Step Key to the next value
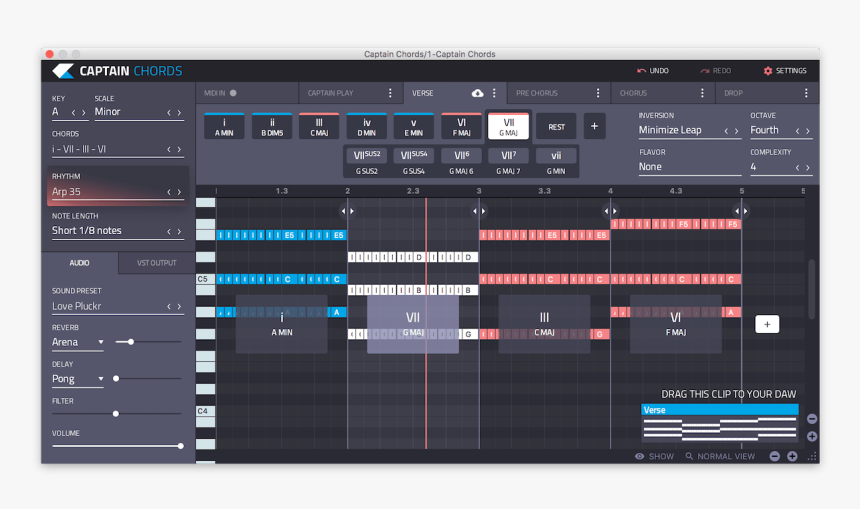 pos(83,112)
